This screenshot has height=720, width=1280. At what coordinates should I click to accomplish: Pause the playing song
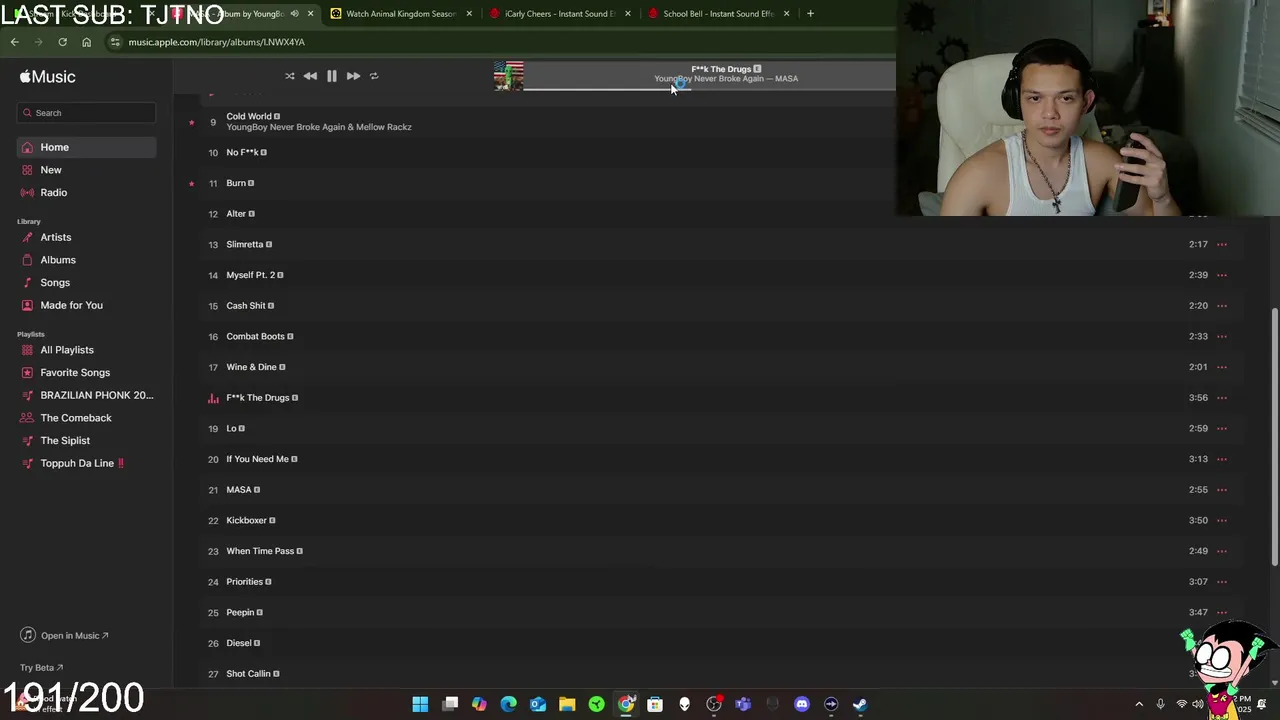332,76
